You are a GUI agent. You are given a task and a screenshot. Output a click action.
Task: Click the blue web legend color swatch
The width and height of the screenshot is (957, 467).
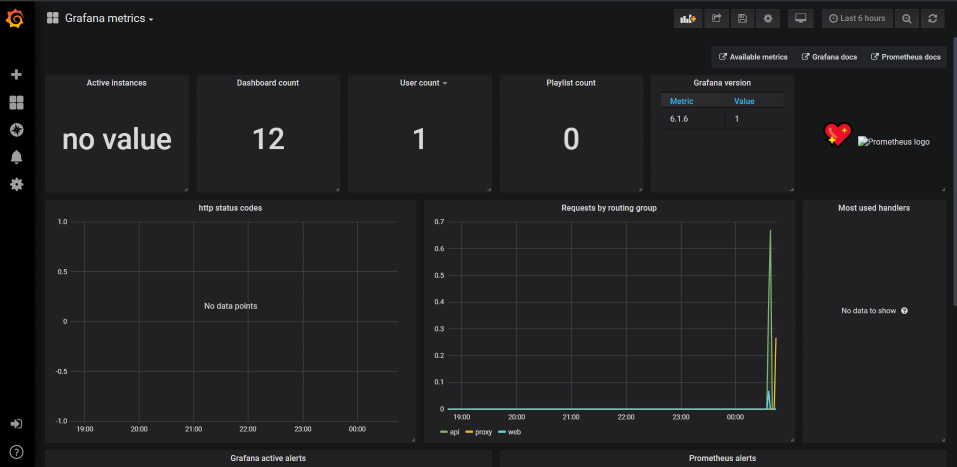click(502, 432)
